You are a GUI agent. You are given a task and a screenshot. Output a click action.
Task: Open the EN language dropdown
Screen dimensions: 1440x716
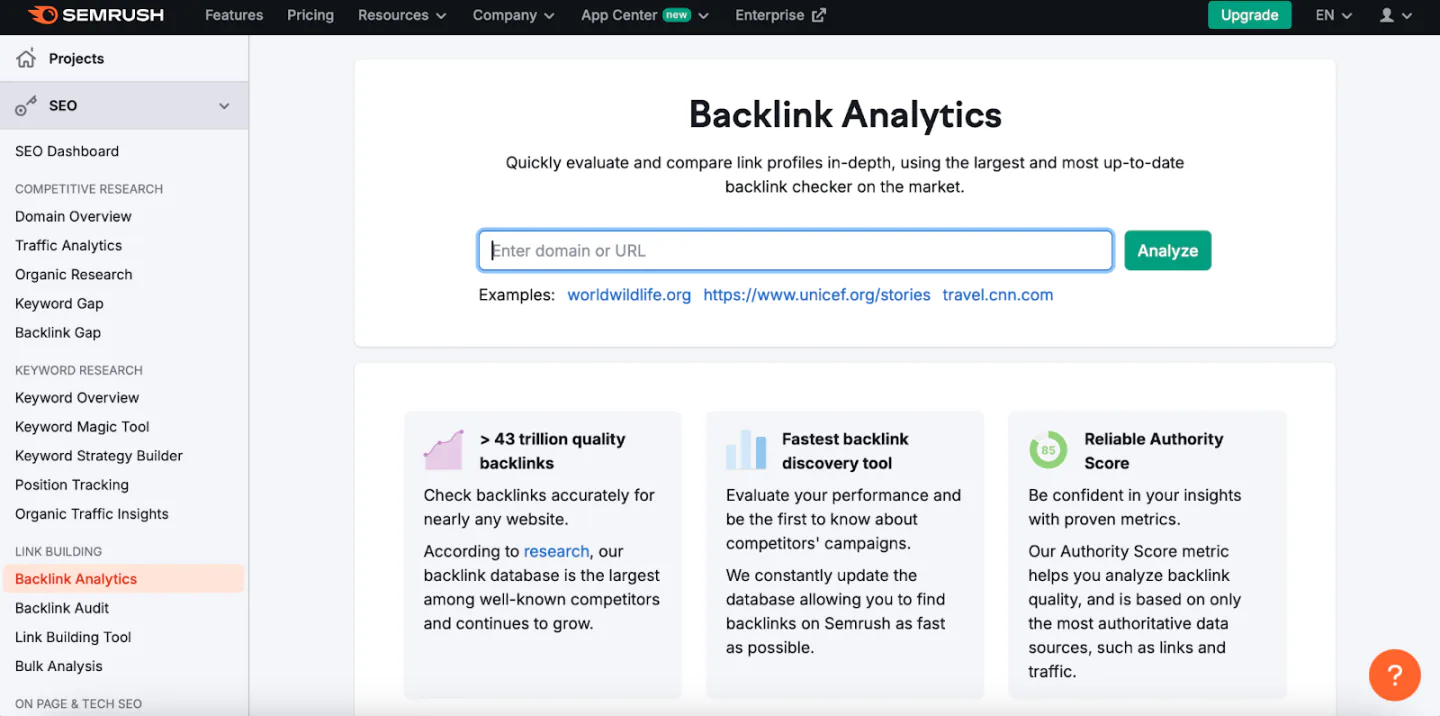[1334, 15]
